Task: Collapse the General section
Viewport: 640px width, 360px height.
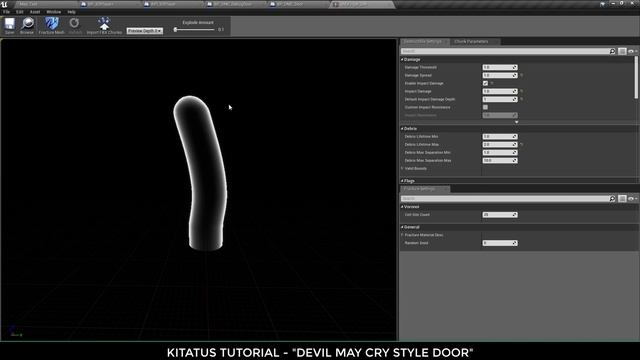Action: (402, 227)
